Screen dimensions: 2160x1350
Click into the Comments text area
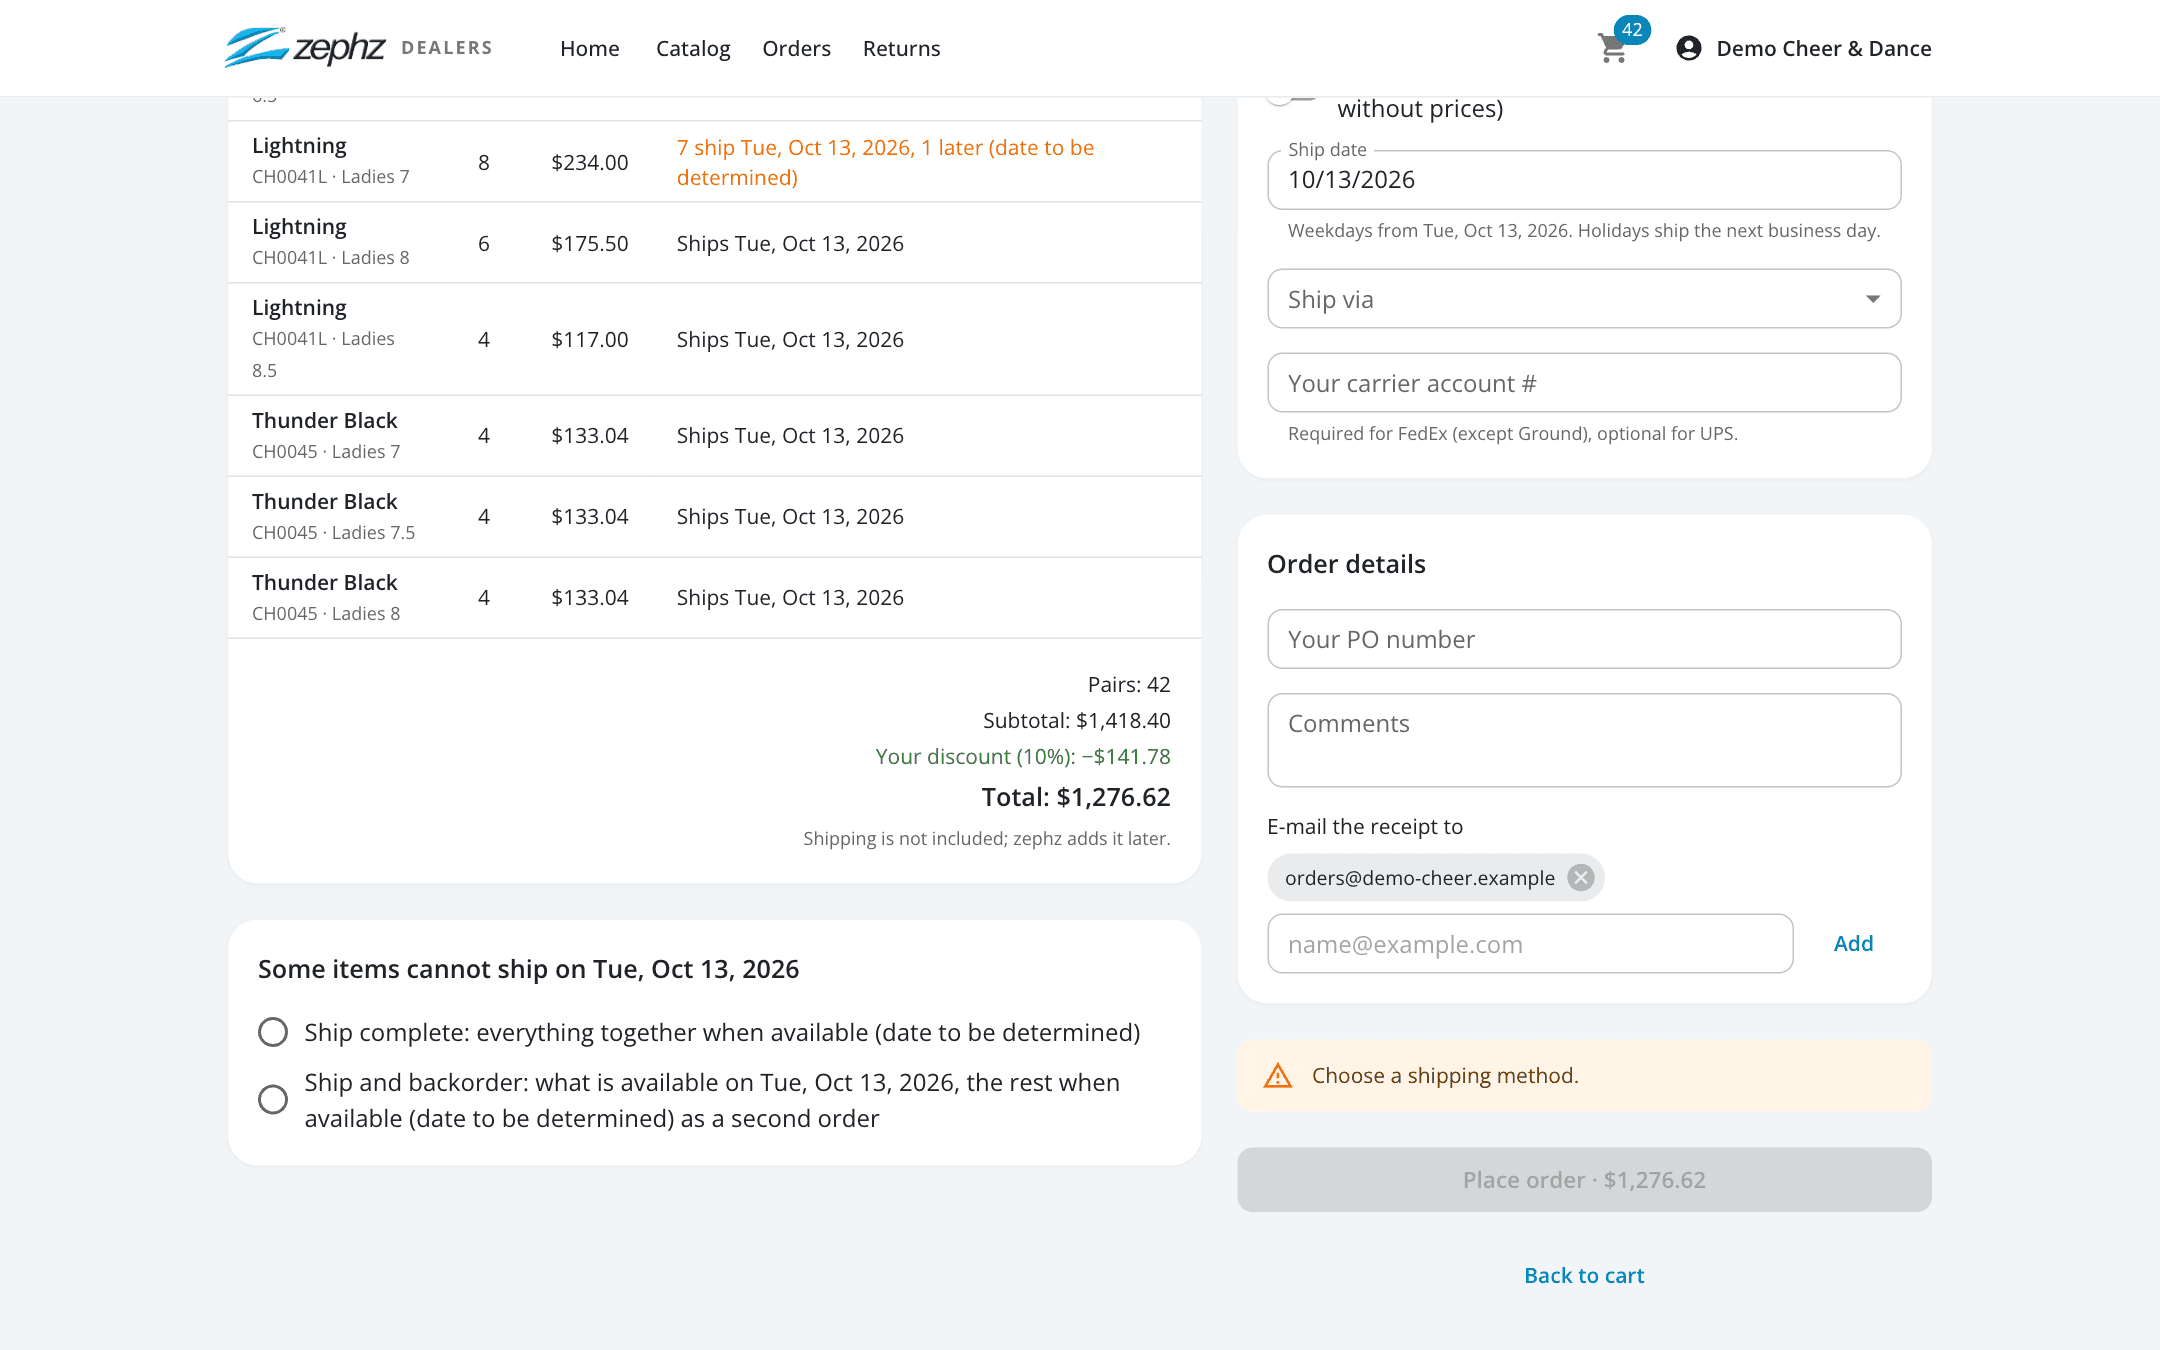click(1584, 740)
